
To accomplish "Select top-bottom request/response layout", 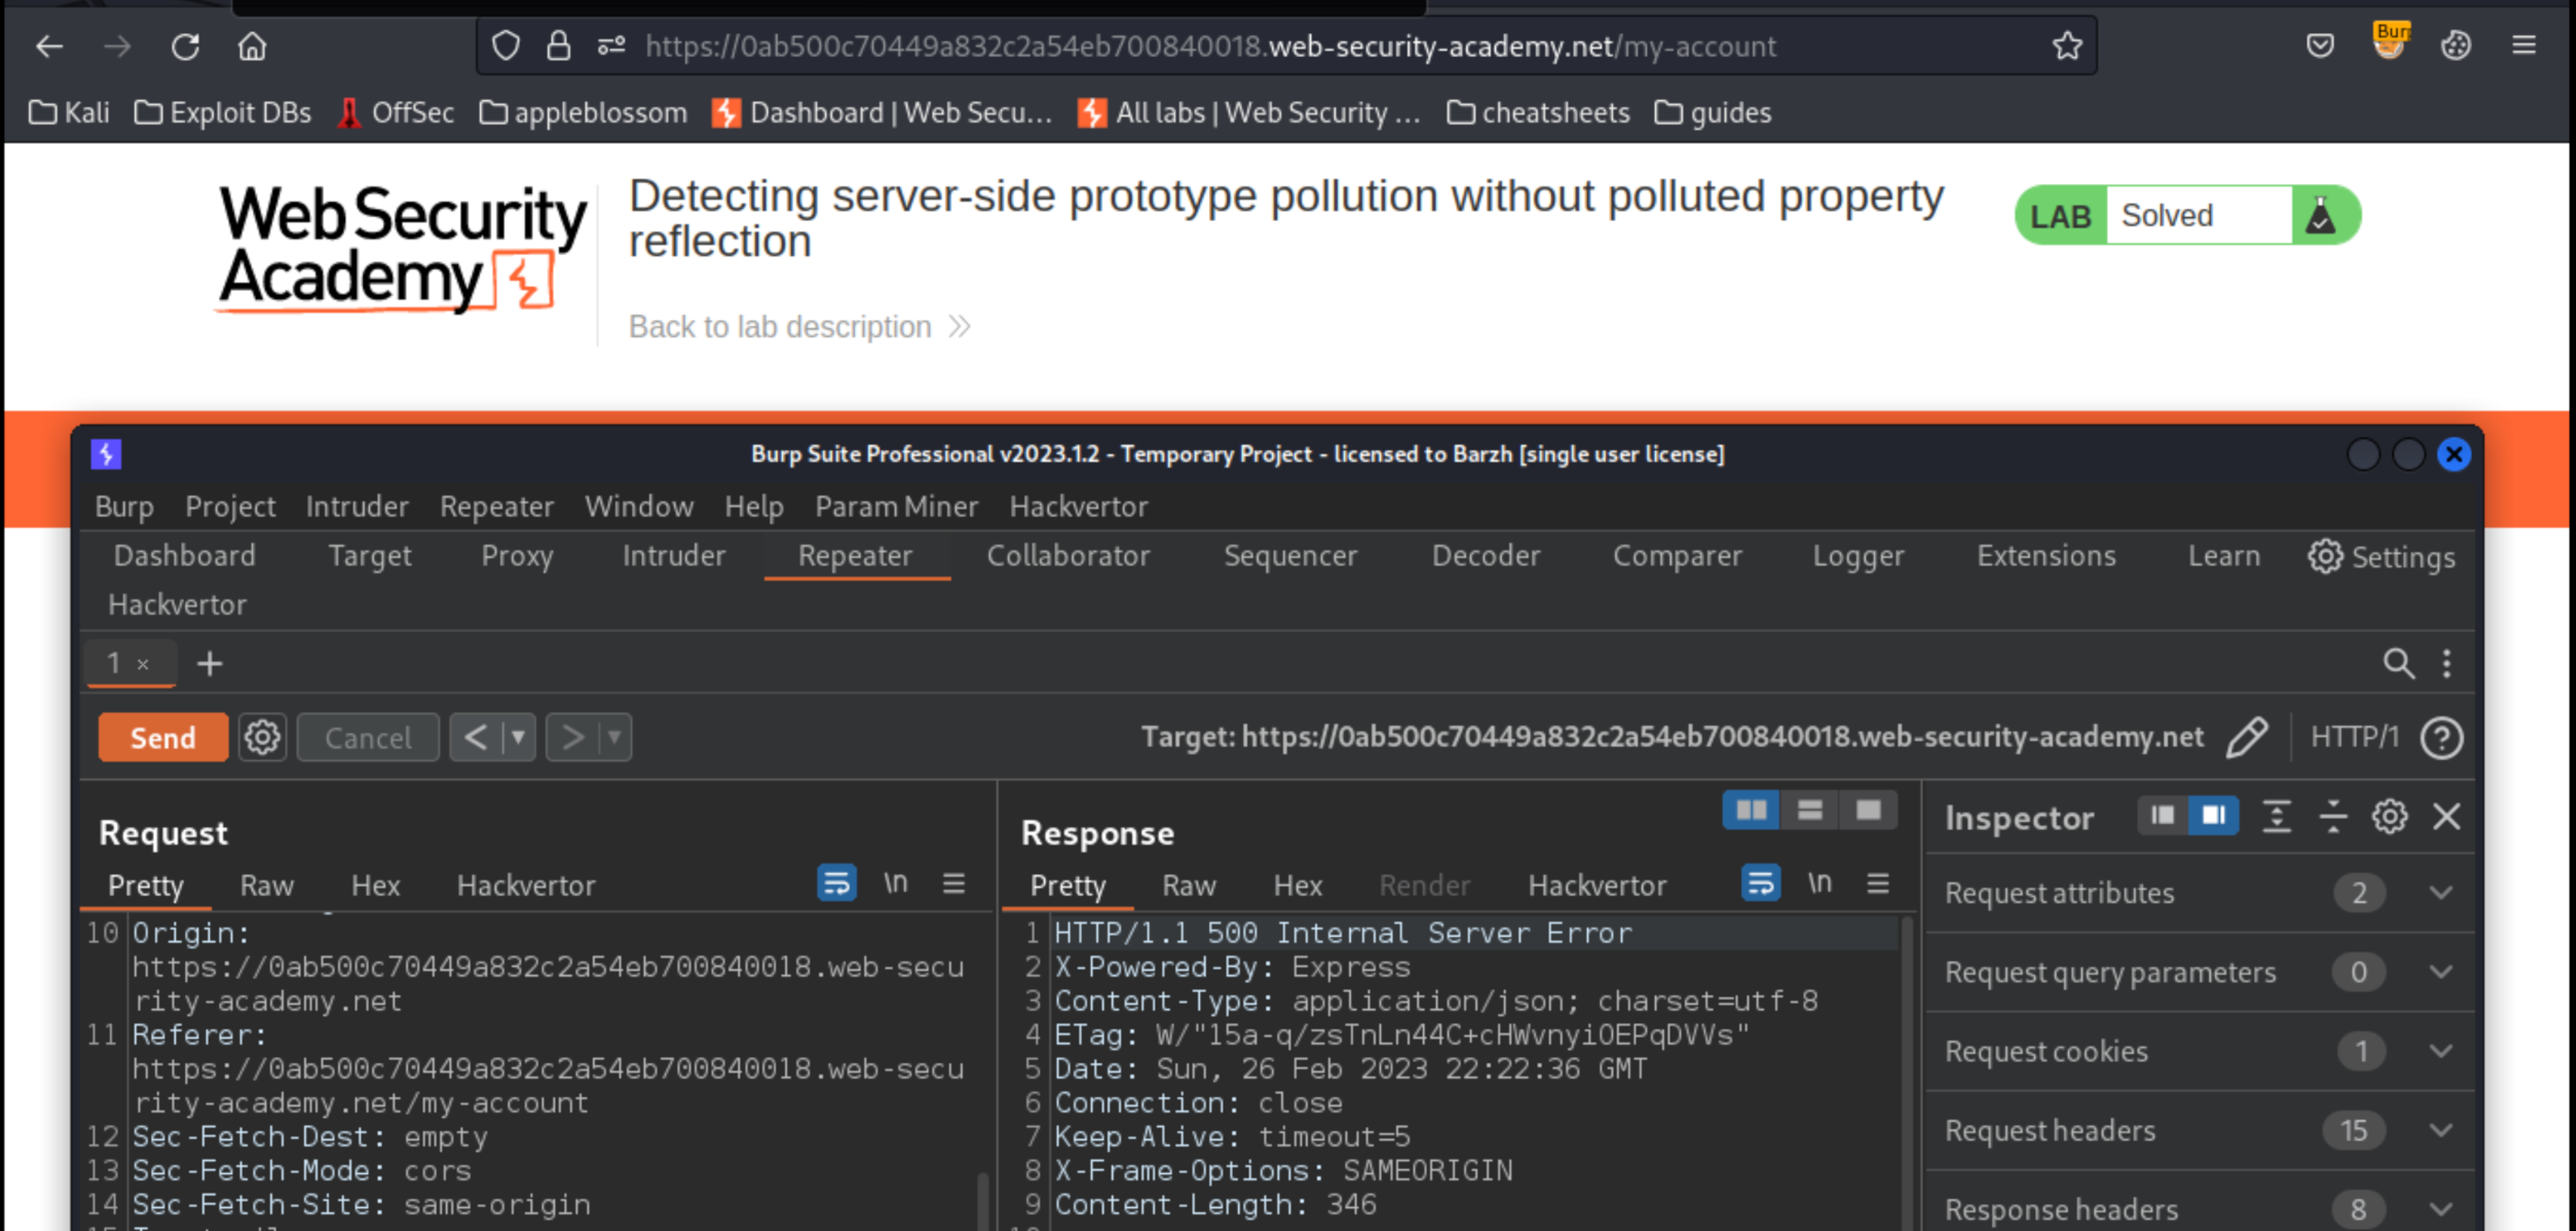I will (x=1809, y=810).
